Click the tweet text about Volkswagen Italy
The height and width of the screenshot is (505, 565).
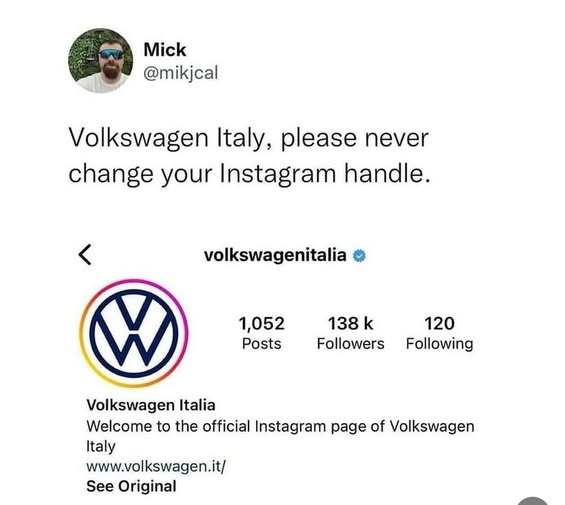tap(249, 156)
